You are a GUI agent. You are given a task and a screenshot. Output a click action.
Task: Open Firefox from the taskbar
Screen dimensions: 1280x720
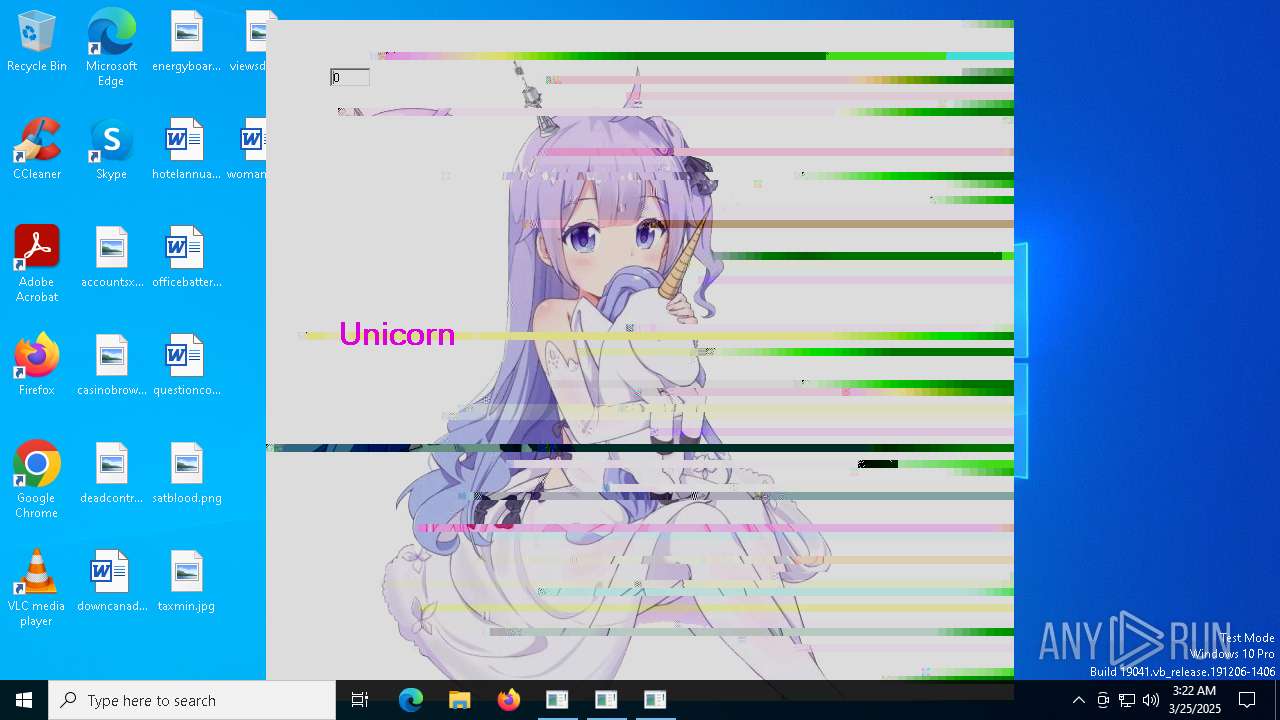tap(508, 700)
